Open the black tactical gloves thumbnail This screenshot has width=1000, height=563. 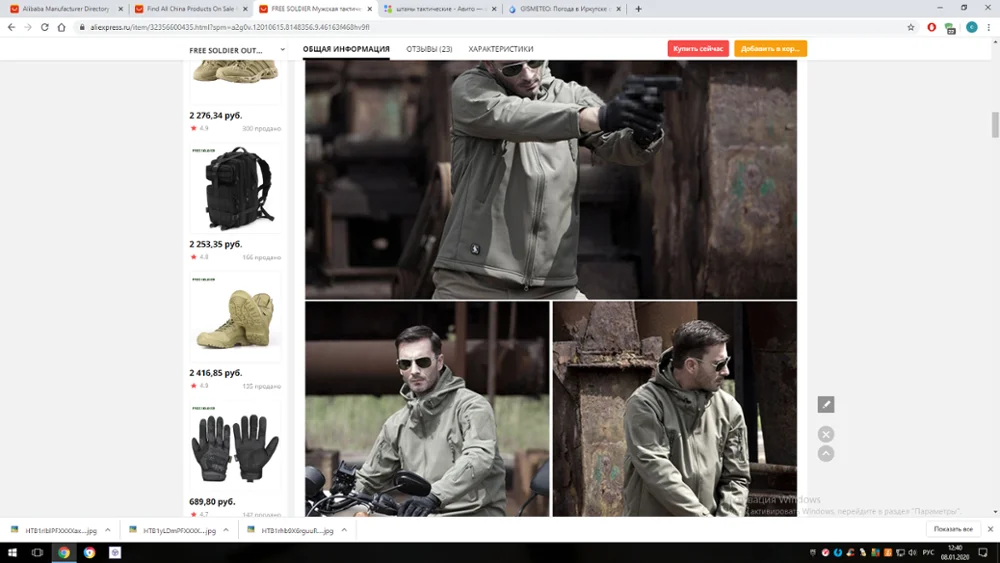coord(235,446)
